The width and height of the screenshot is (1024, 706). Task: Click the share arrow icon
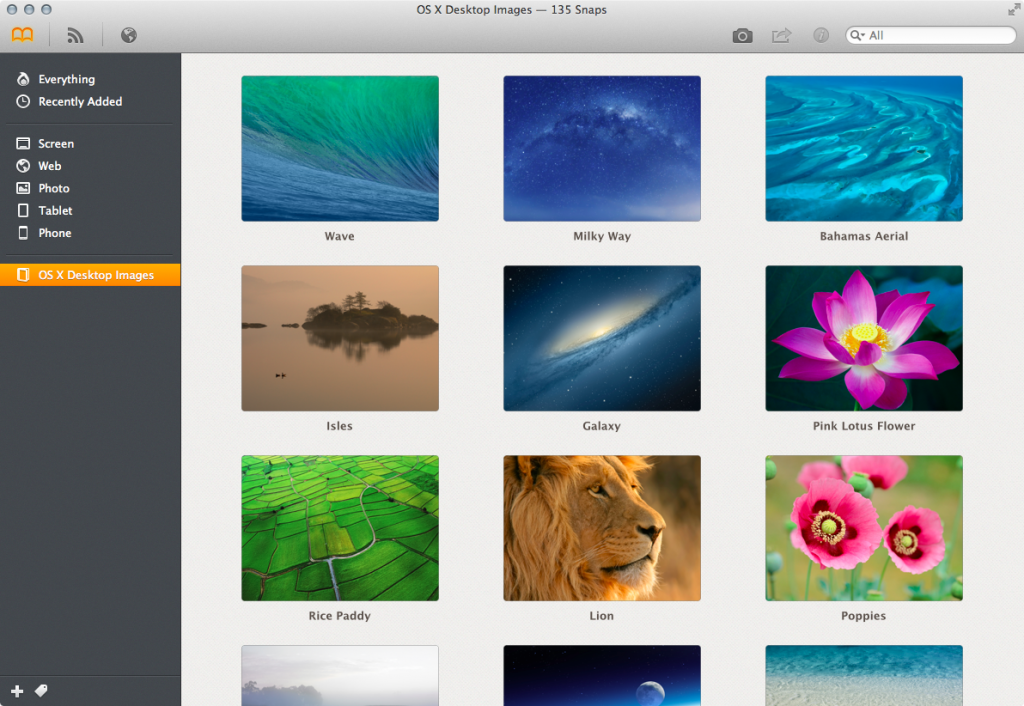781,36
